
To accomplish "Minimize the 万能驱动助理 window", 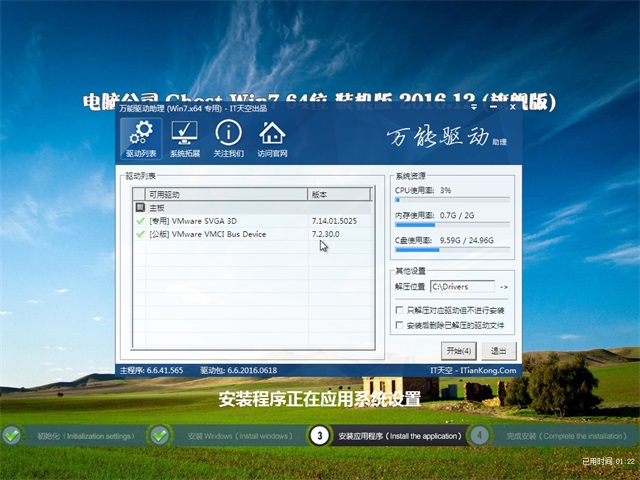I will [493, 107].
